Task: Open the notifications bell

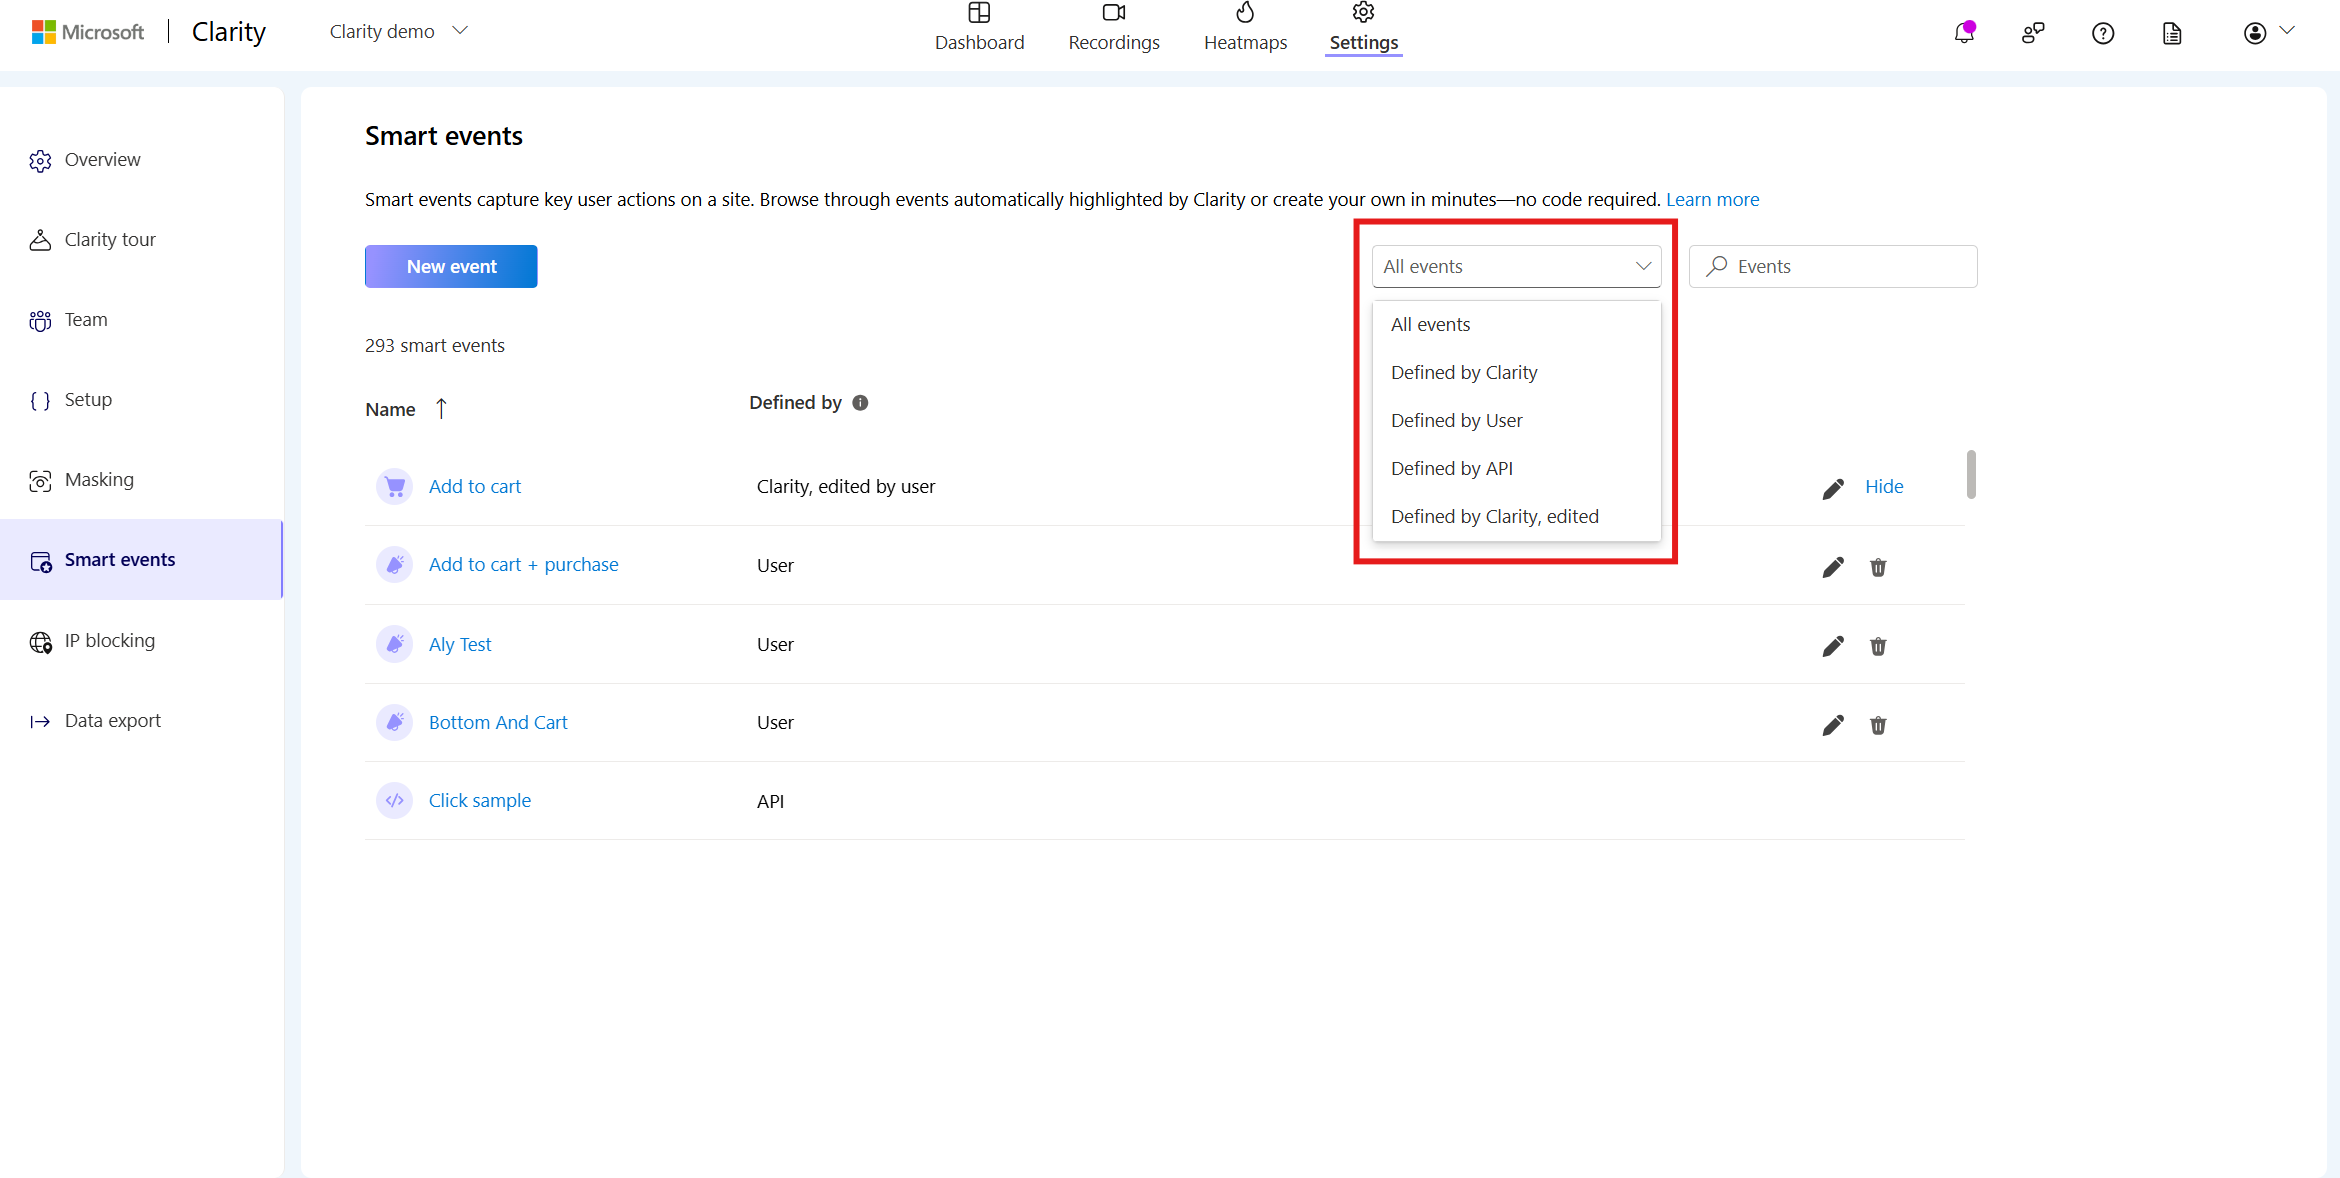Action: (1964, 33)
